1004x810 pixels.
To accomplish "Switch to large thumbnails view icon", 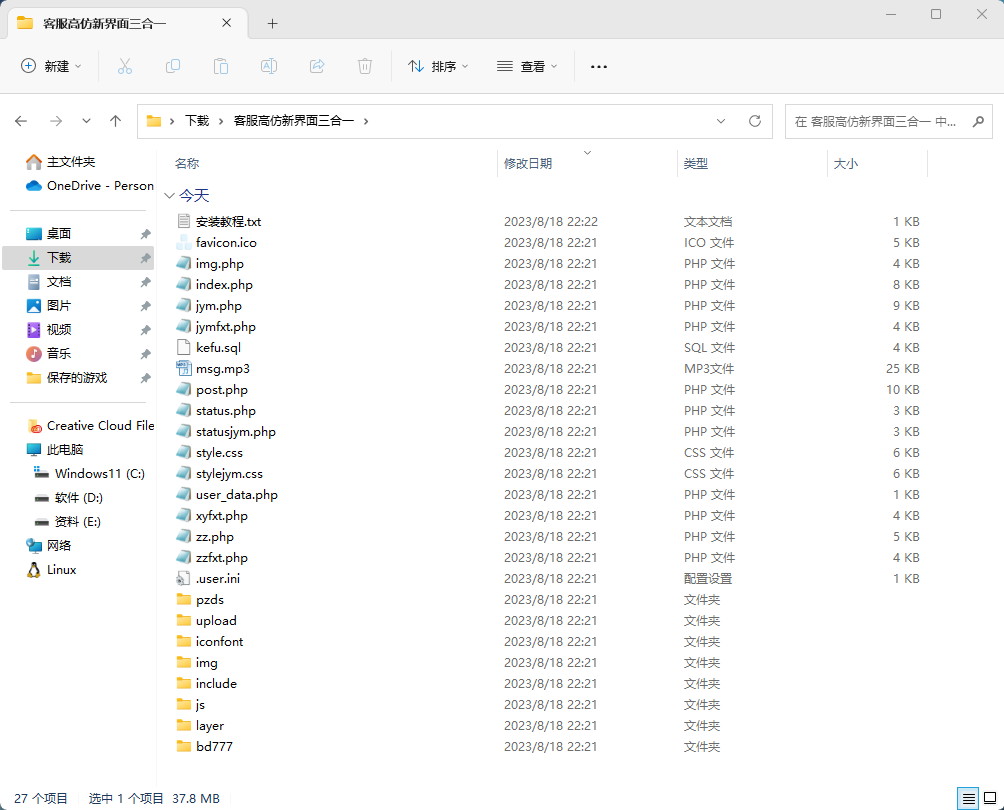I will [990, 798].
